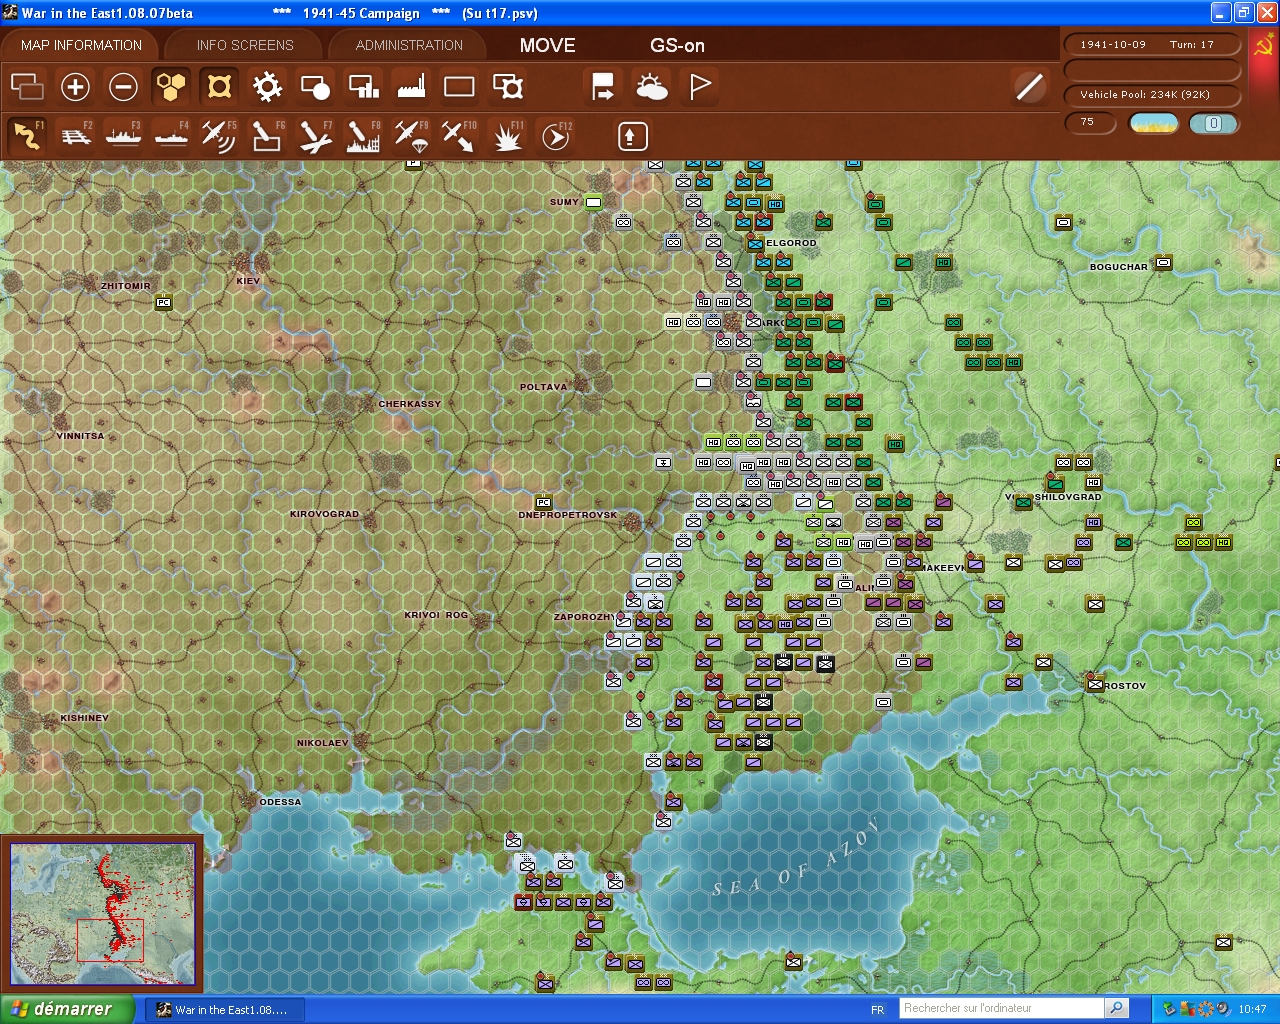Select the PC counter below ZHITOMIR

click(x=163, y=302)
